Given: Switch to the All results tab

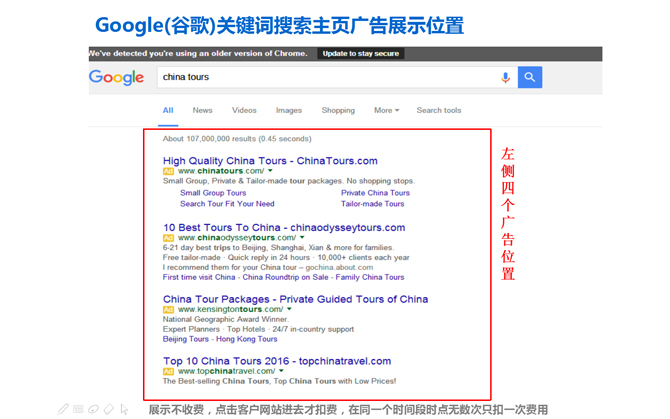Looking at the screenshot, I should coord(168,110).
